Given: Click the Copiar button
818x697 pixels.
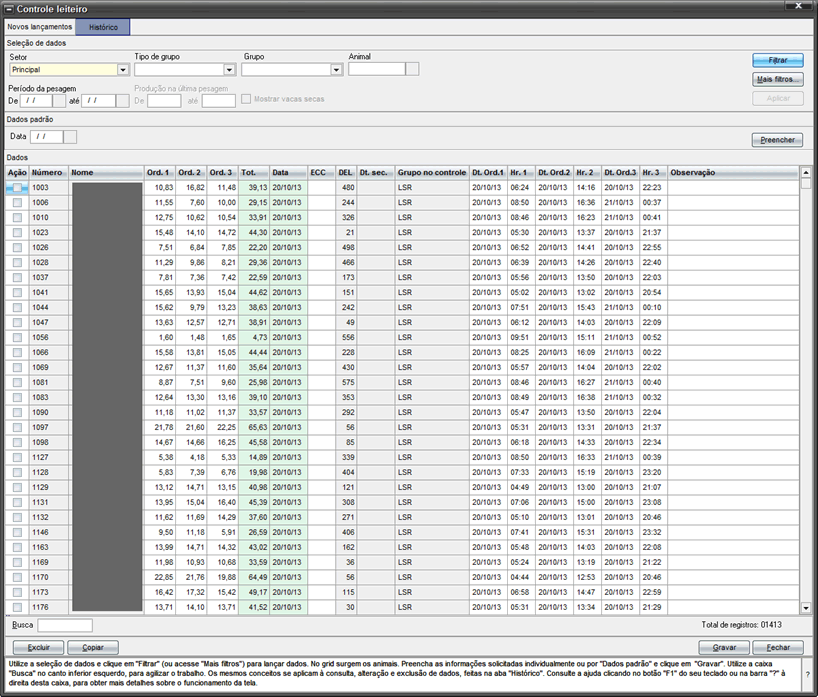Looking at the screenshot, I should [x=93, y=647].
